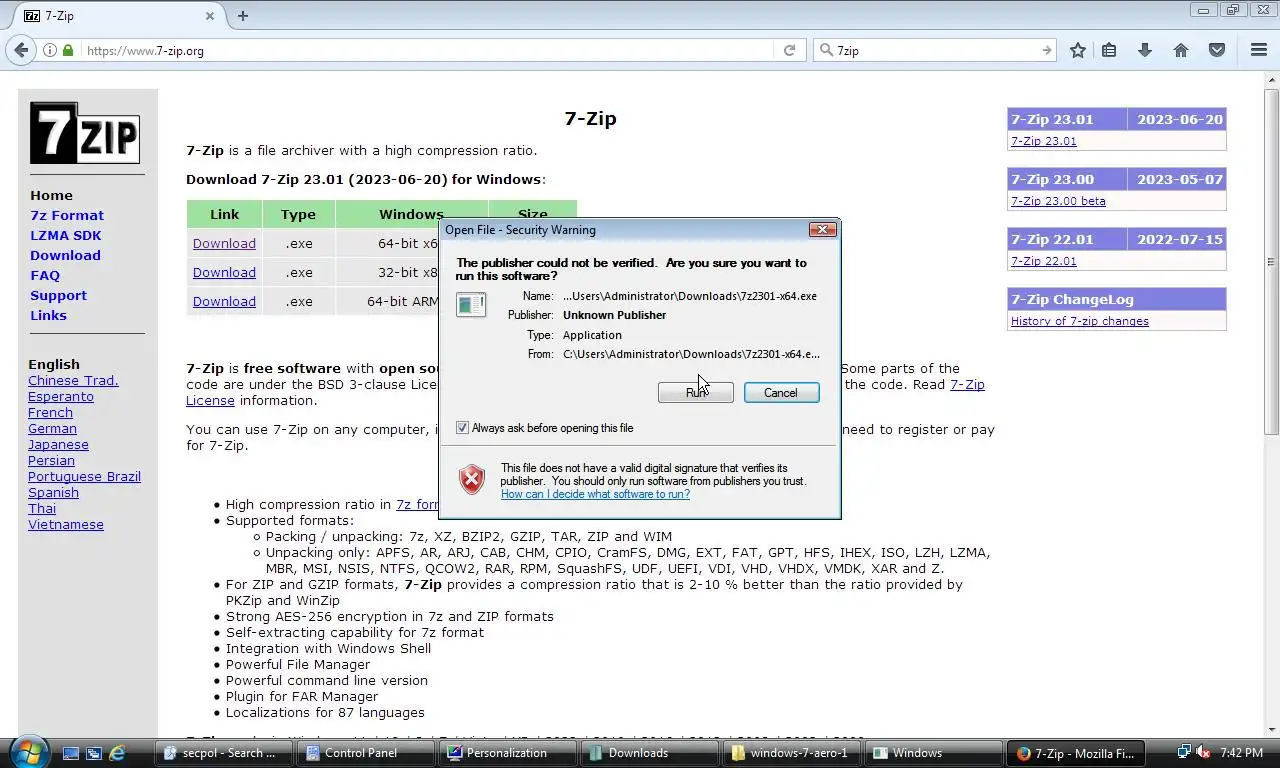
Task: Switch to Control Panel taskbar window
Action: [366, 753]
